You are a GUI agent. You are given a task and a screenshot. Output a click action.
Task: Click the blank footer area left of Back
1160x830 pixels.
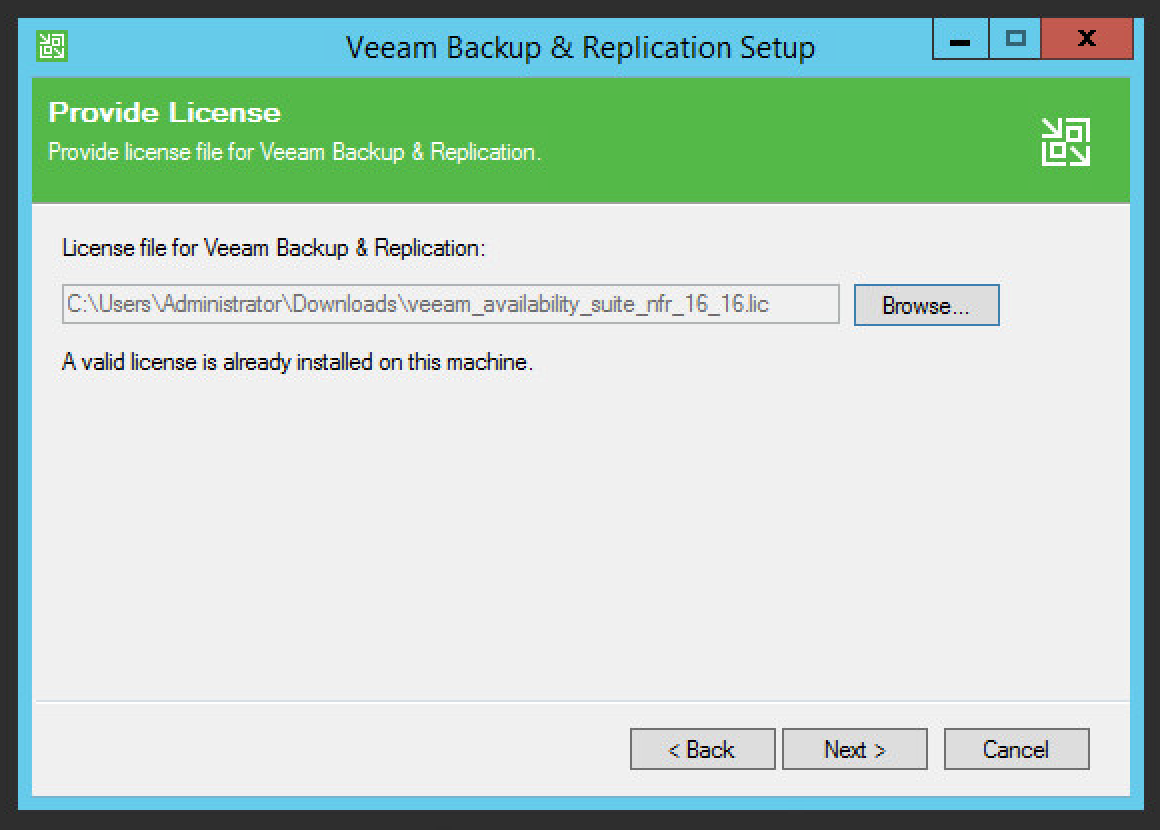click(x=330, y=749)
